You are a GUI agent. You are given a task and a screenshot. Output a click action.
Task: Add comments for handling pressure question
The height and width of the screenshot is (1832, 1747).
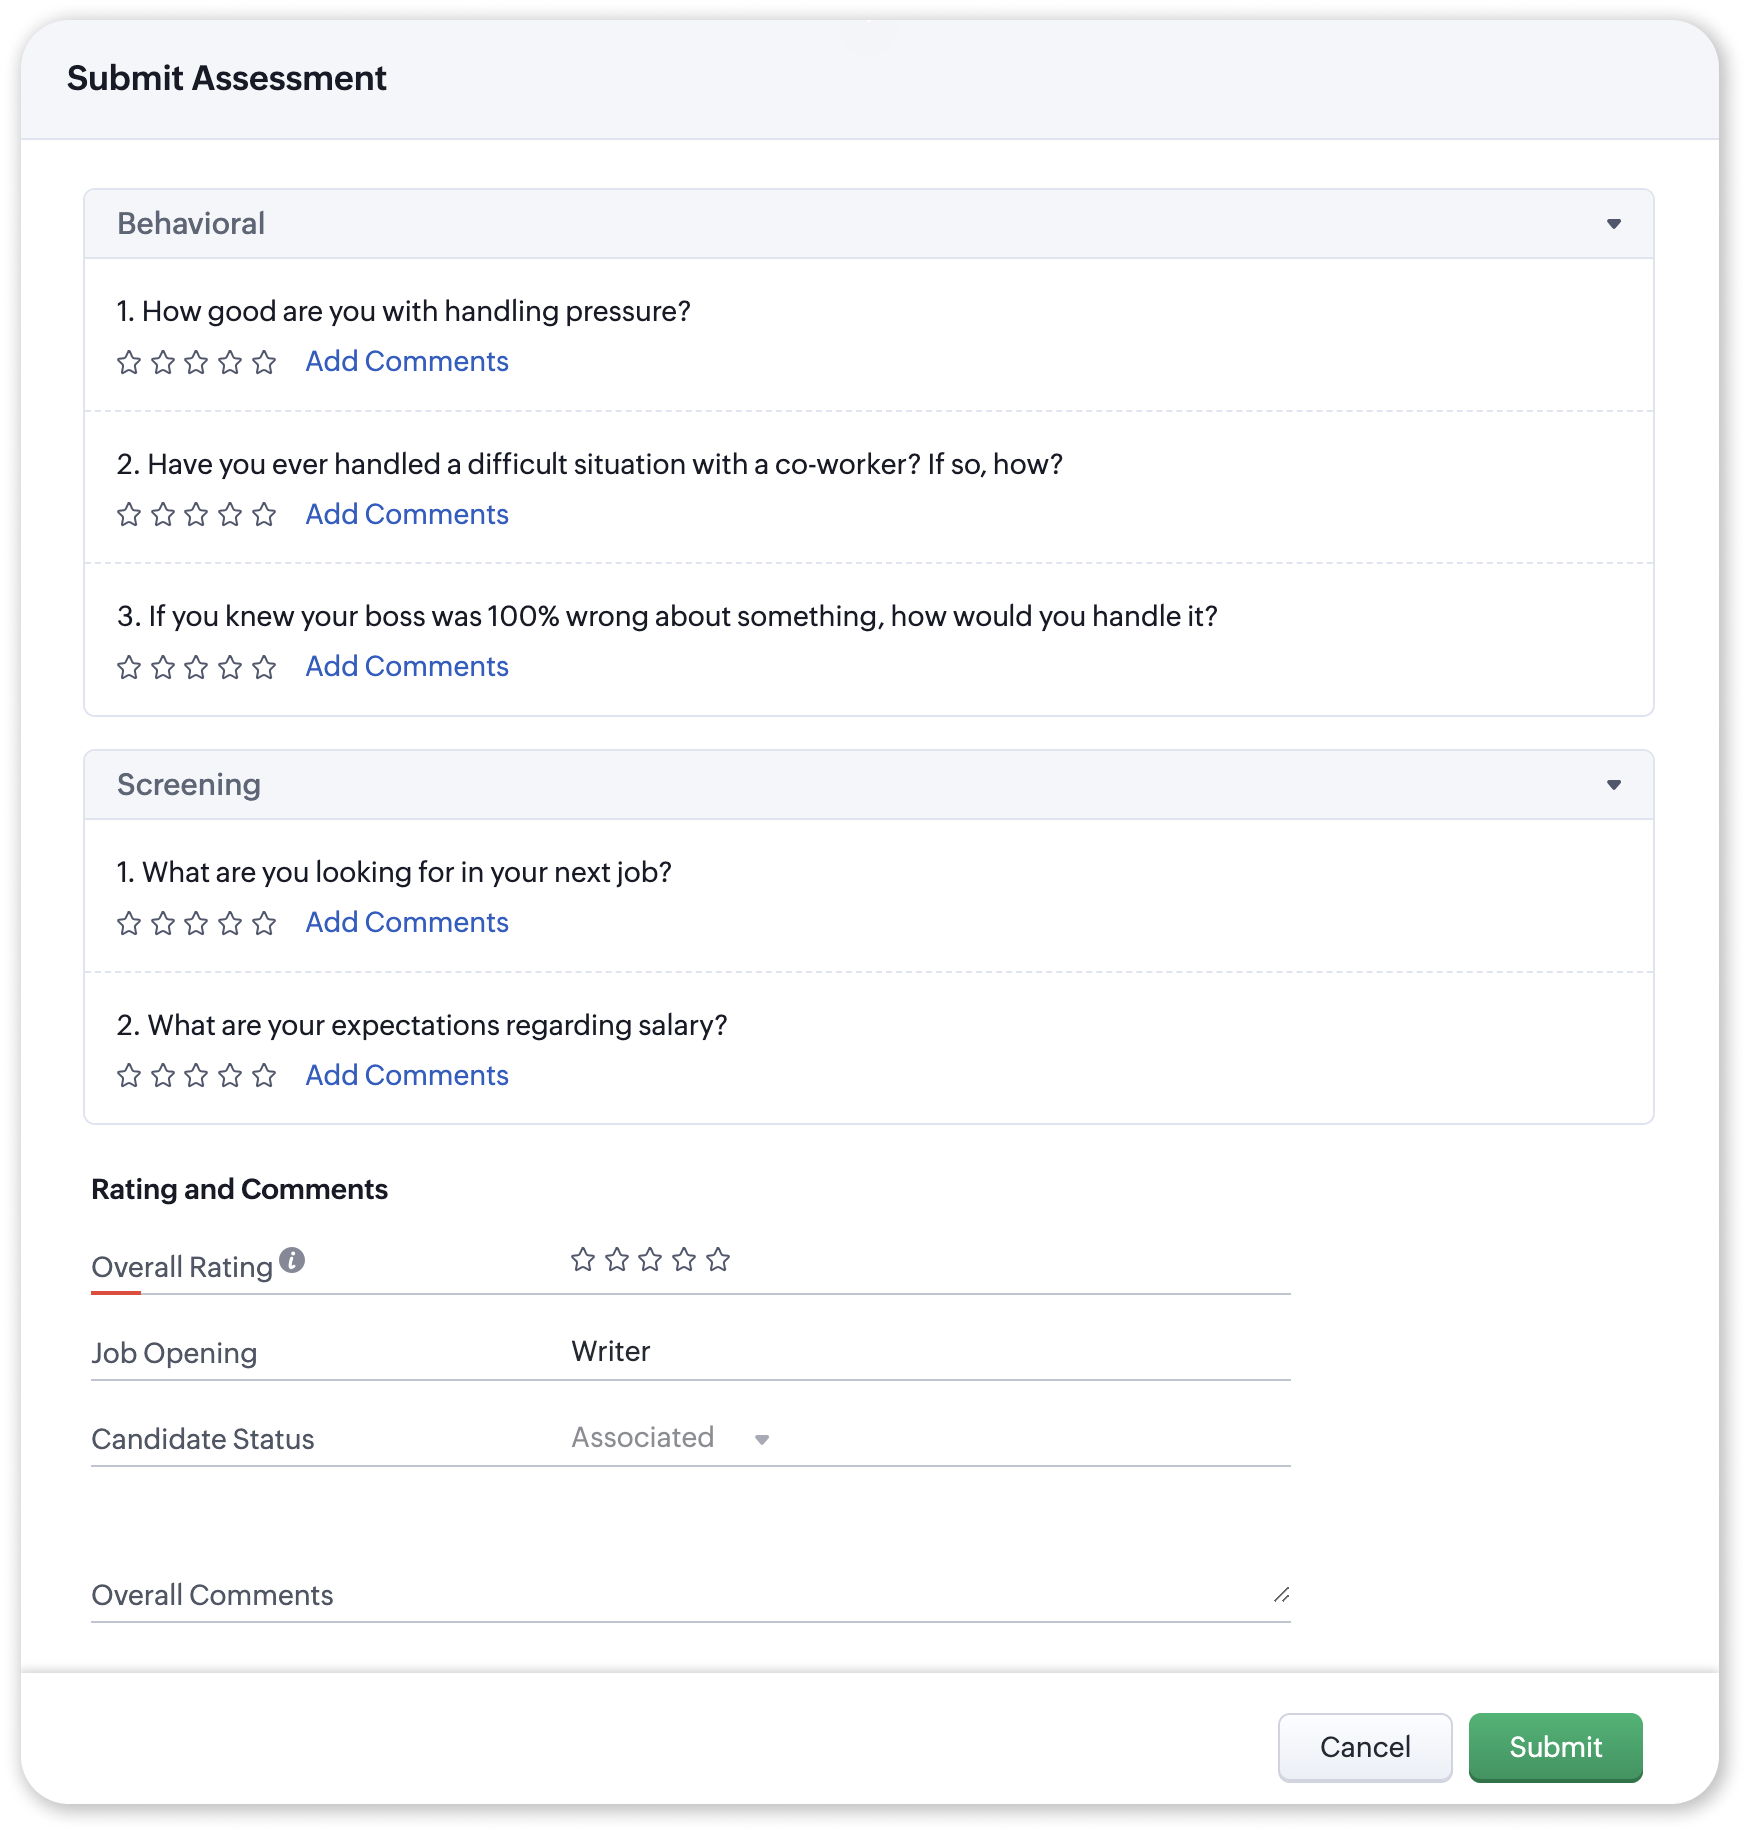tap(407, 361)
